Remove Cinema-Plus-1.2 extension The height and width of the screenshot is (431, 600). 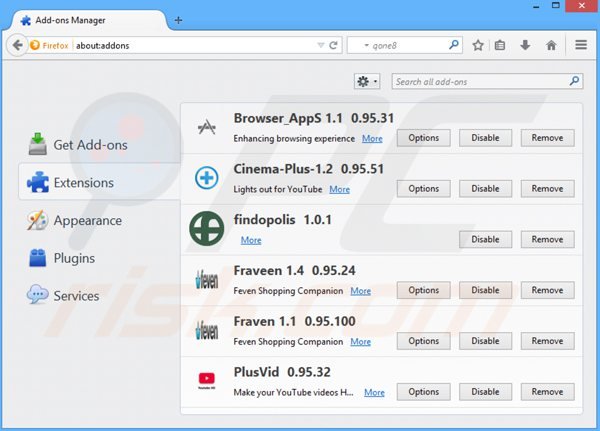(547, 189)
